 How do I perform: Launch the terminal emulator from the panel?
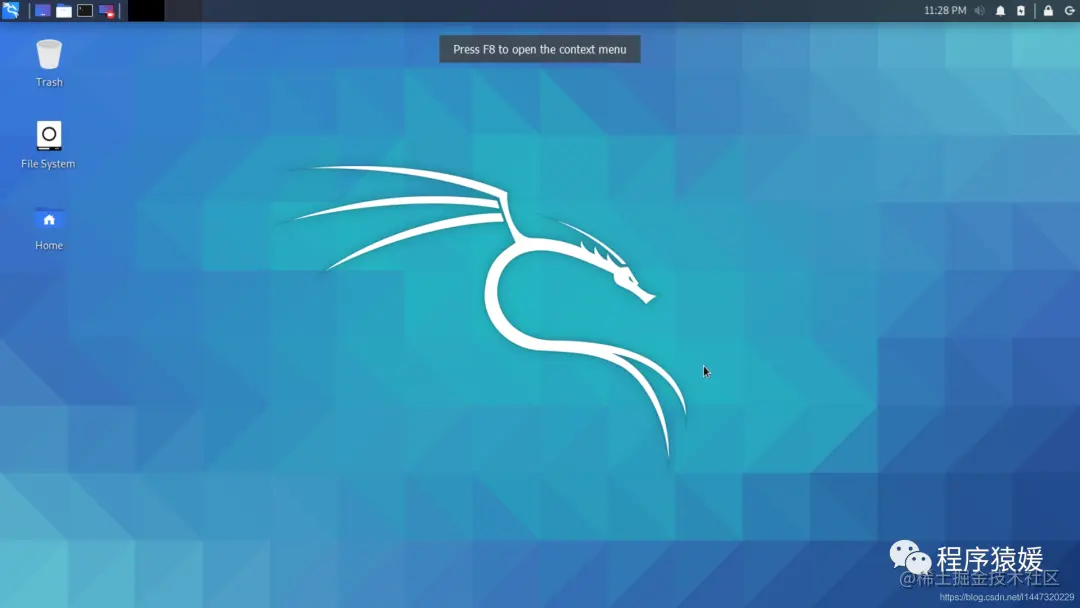(x=85, y=11)
